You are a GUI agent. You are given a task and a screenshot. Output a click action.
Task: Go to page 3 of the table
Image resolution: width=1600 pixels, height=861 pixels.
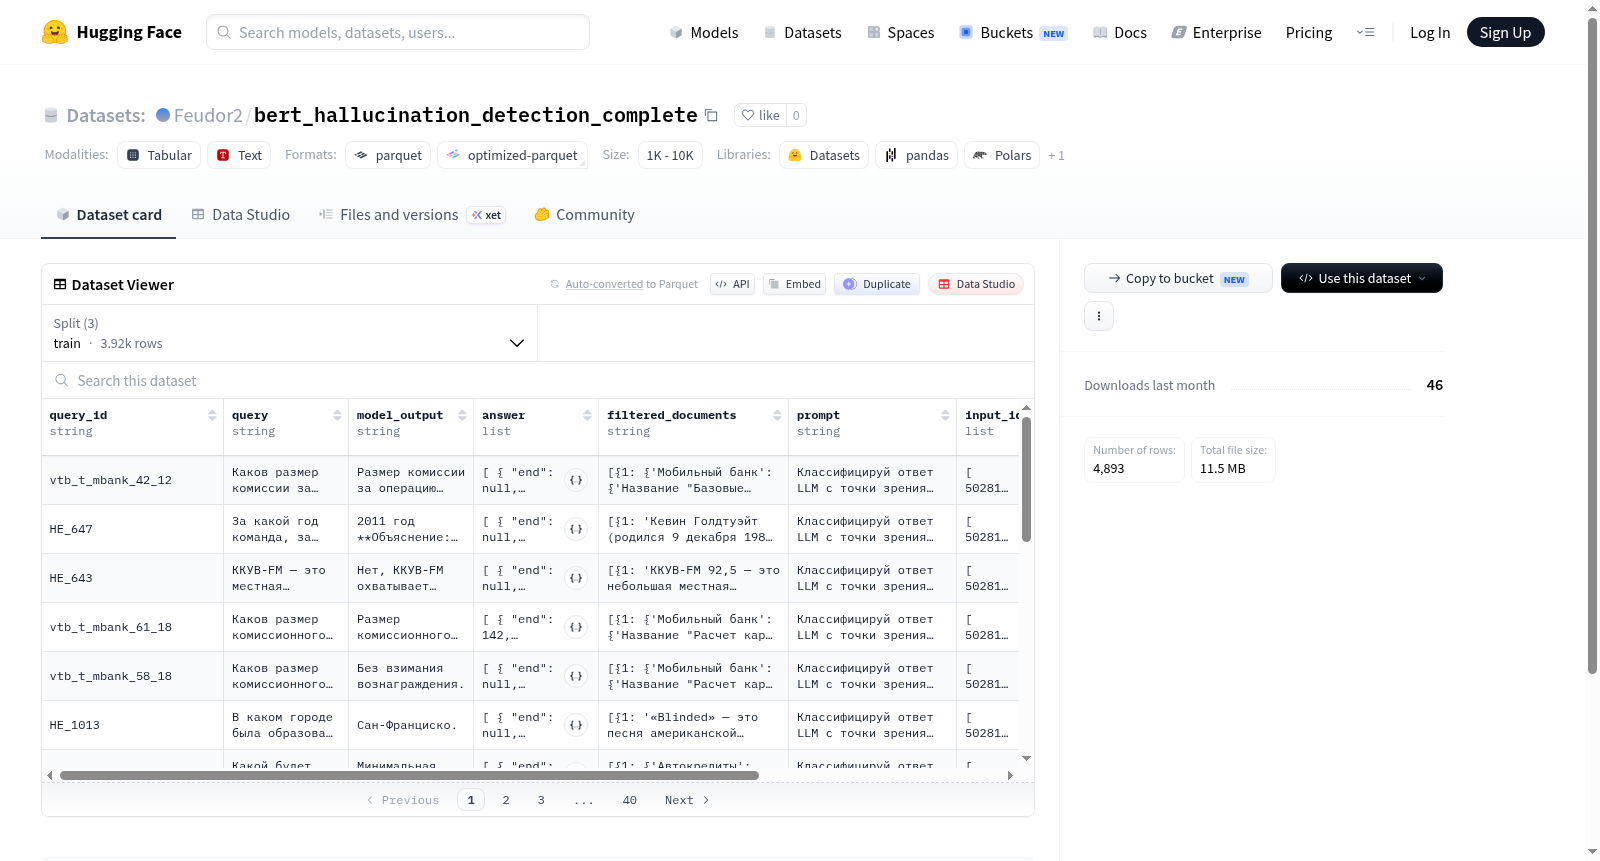pyautogui.click(x=541, y=800)
